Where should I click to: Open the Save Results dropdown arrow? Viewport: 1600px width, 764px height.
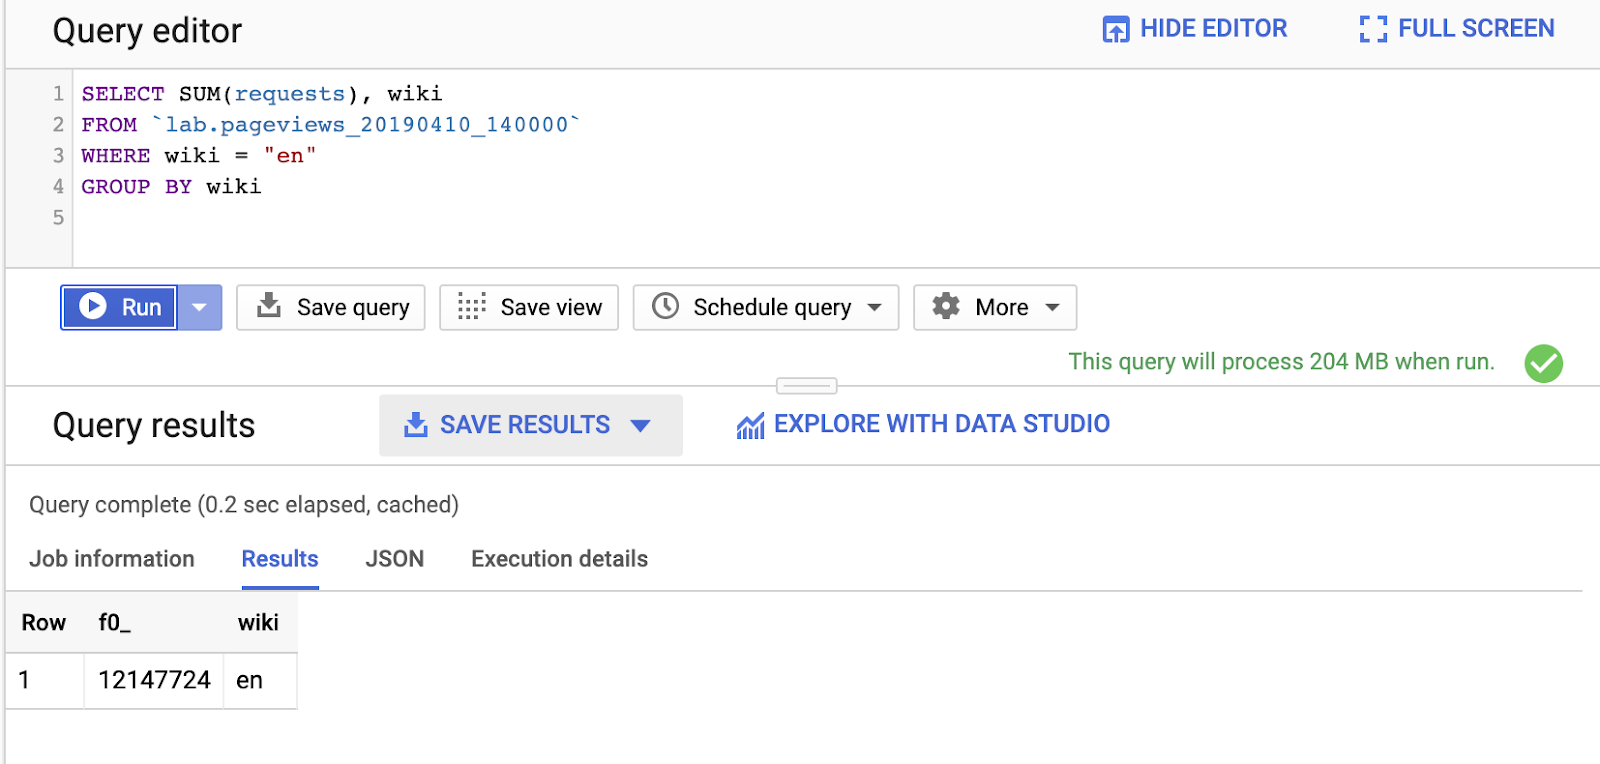tap(641, 426)
